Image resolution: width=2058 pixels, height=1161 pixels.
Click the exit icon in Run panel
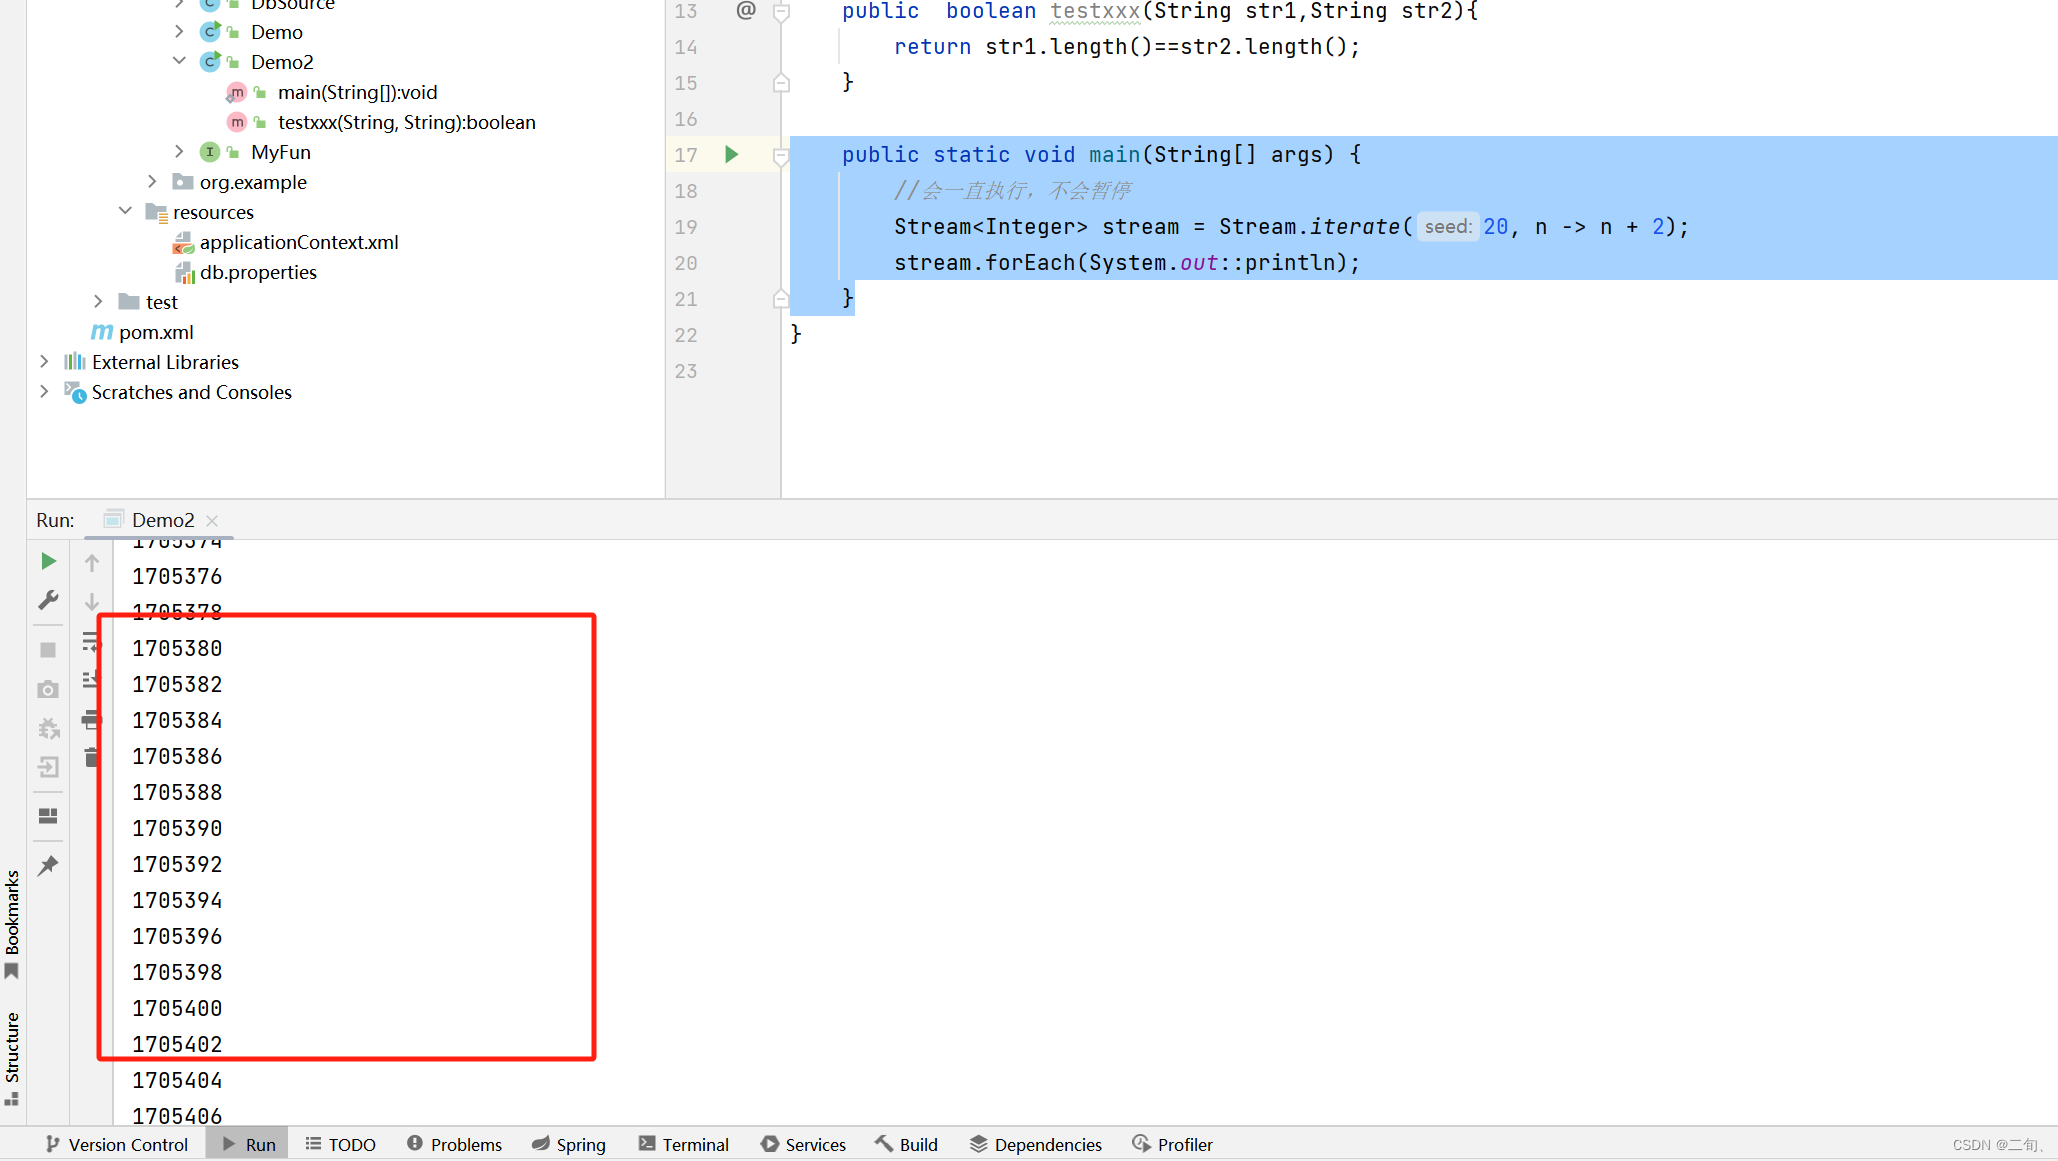[x=48, y=767]
